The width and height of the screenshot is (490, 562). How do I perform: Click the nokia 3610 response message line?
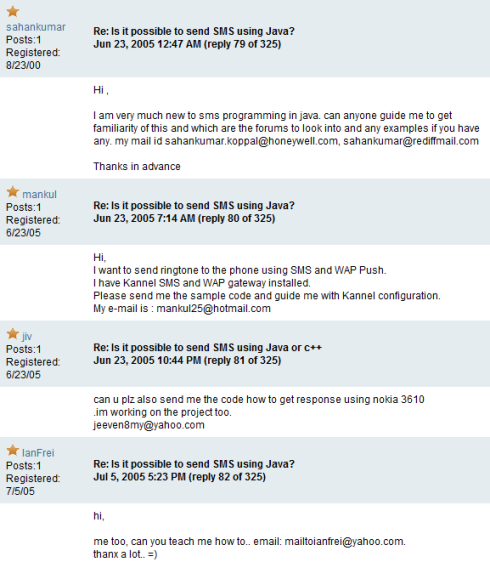259,400
